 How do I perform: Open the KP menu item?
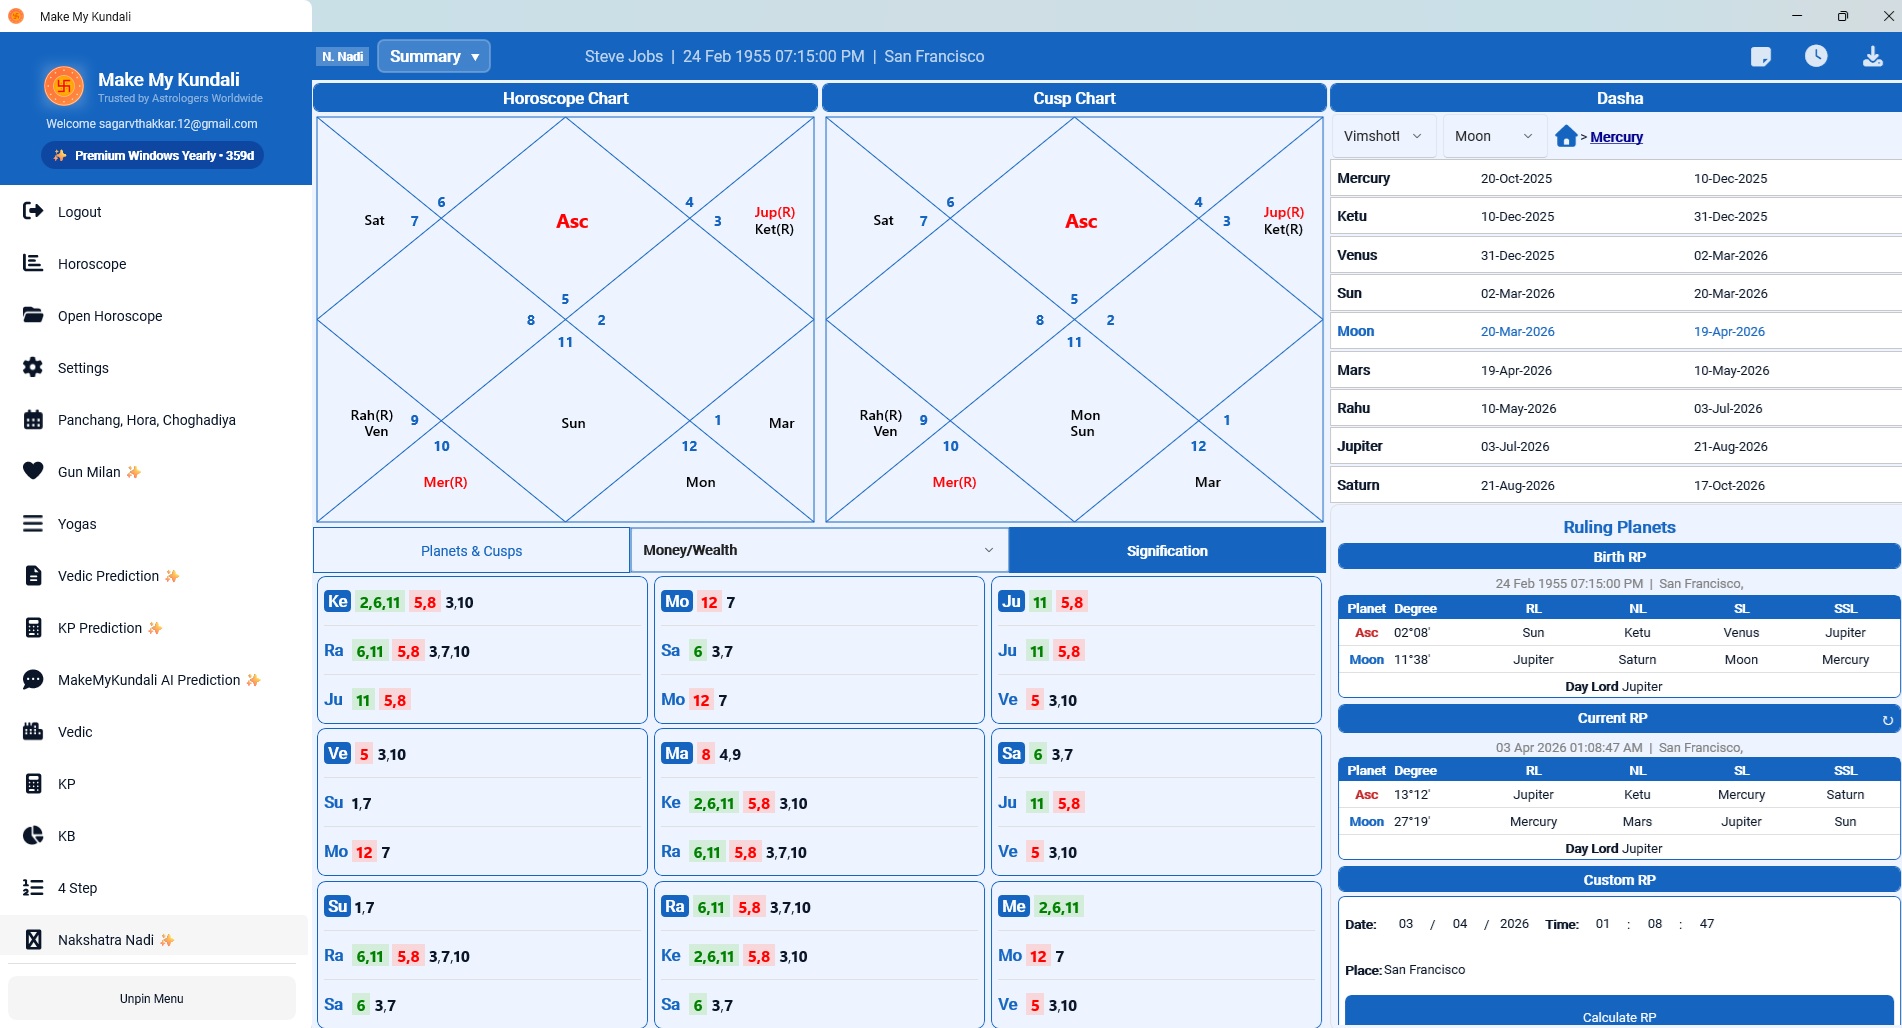click(67, 784)
